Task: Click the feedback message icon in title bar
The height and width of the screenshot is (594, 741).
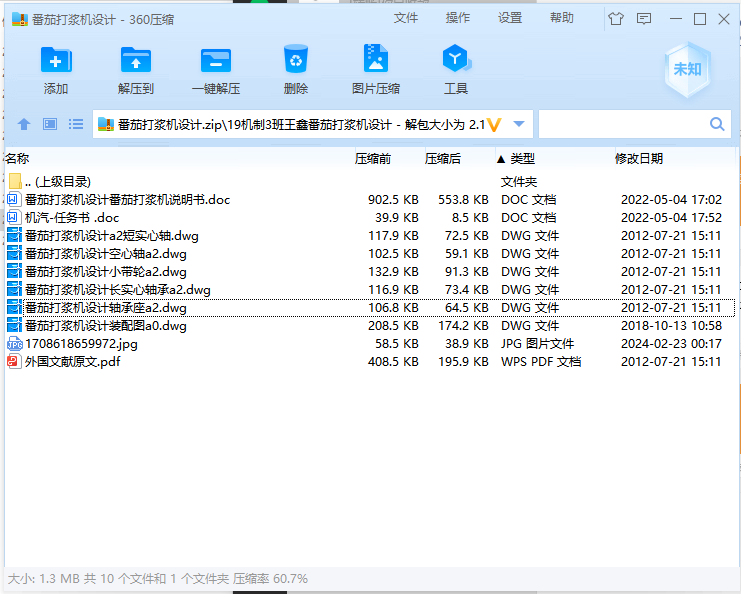Action: tap(644, 19)
